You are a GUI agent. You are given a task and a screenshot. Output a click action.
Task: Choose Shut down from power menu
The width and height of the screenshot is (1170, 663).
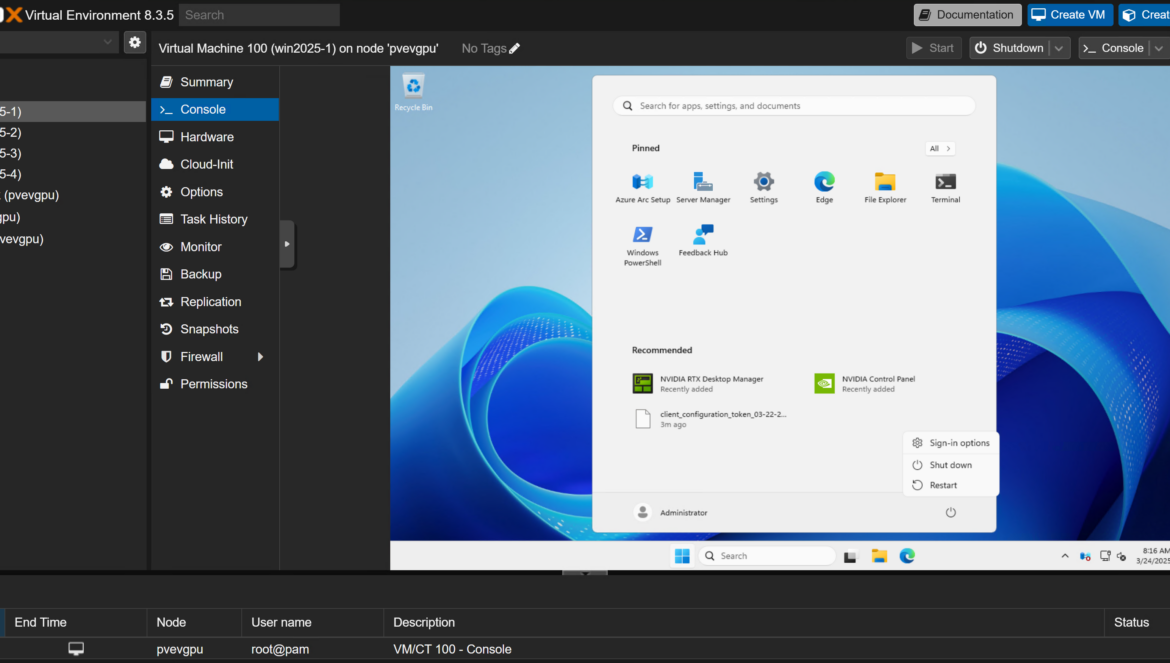tap(951, 465)
